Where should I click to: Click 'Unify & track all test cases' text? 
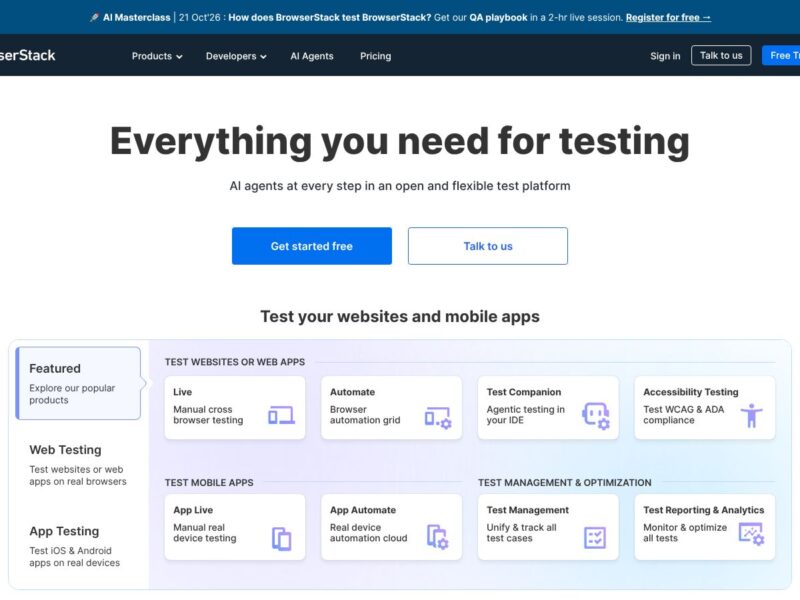[521, 533]
